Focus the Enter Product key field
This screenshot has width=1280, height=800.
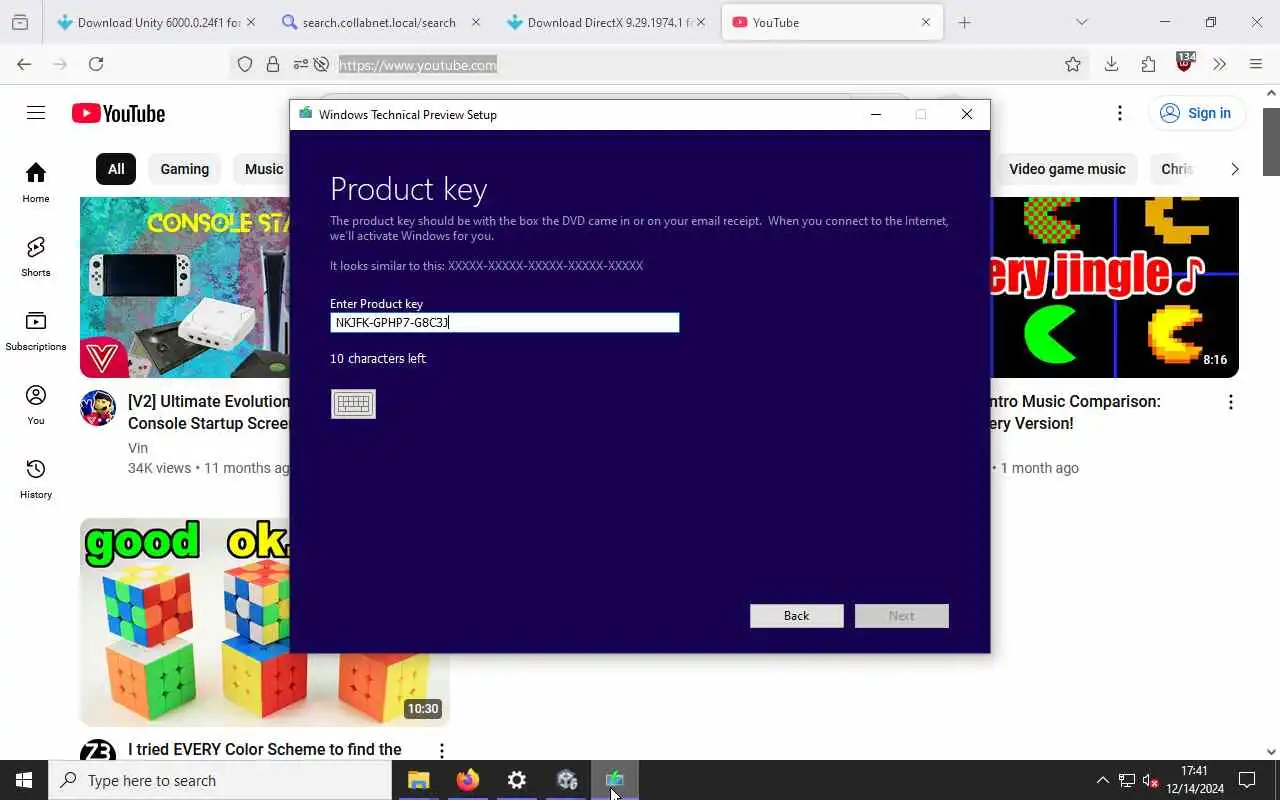coord(504,322)
